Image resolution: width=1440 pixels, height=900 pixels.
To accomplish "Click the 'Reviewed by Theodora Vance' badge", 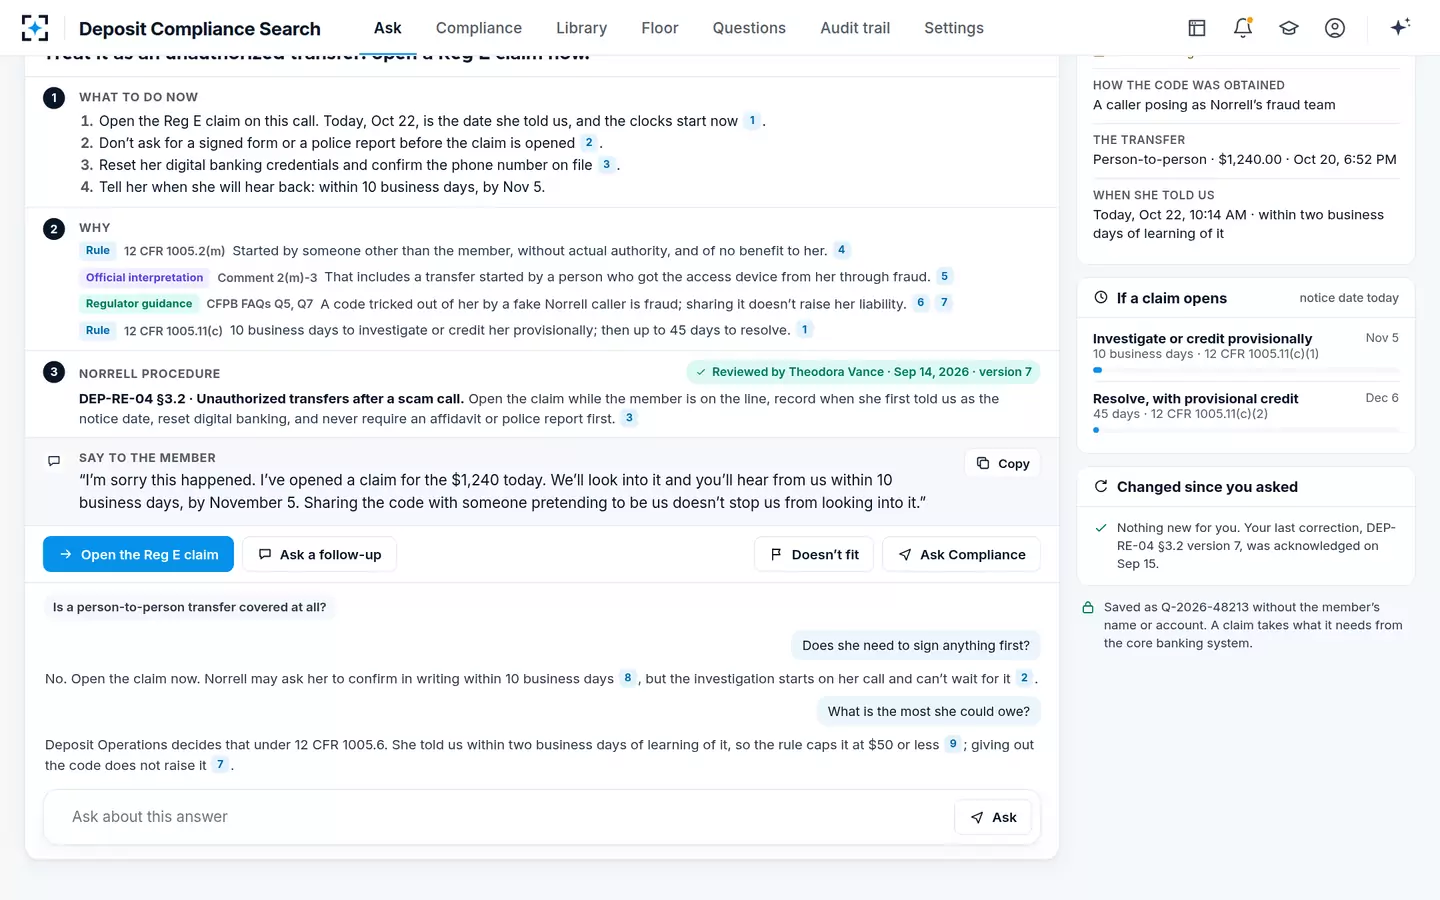I will (864, 372).
